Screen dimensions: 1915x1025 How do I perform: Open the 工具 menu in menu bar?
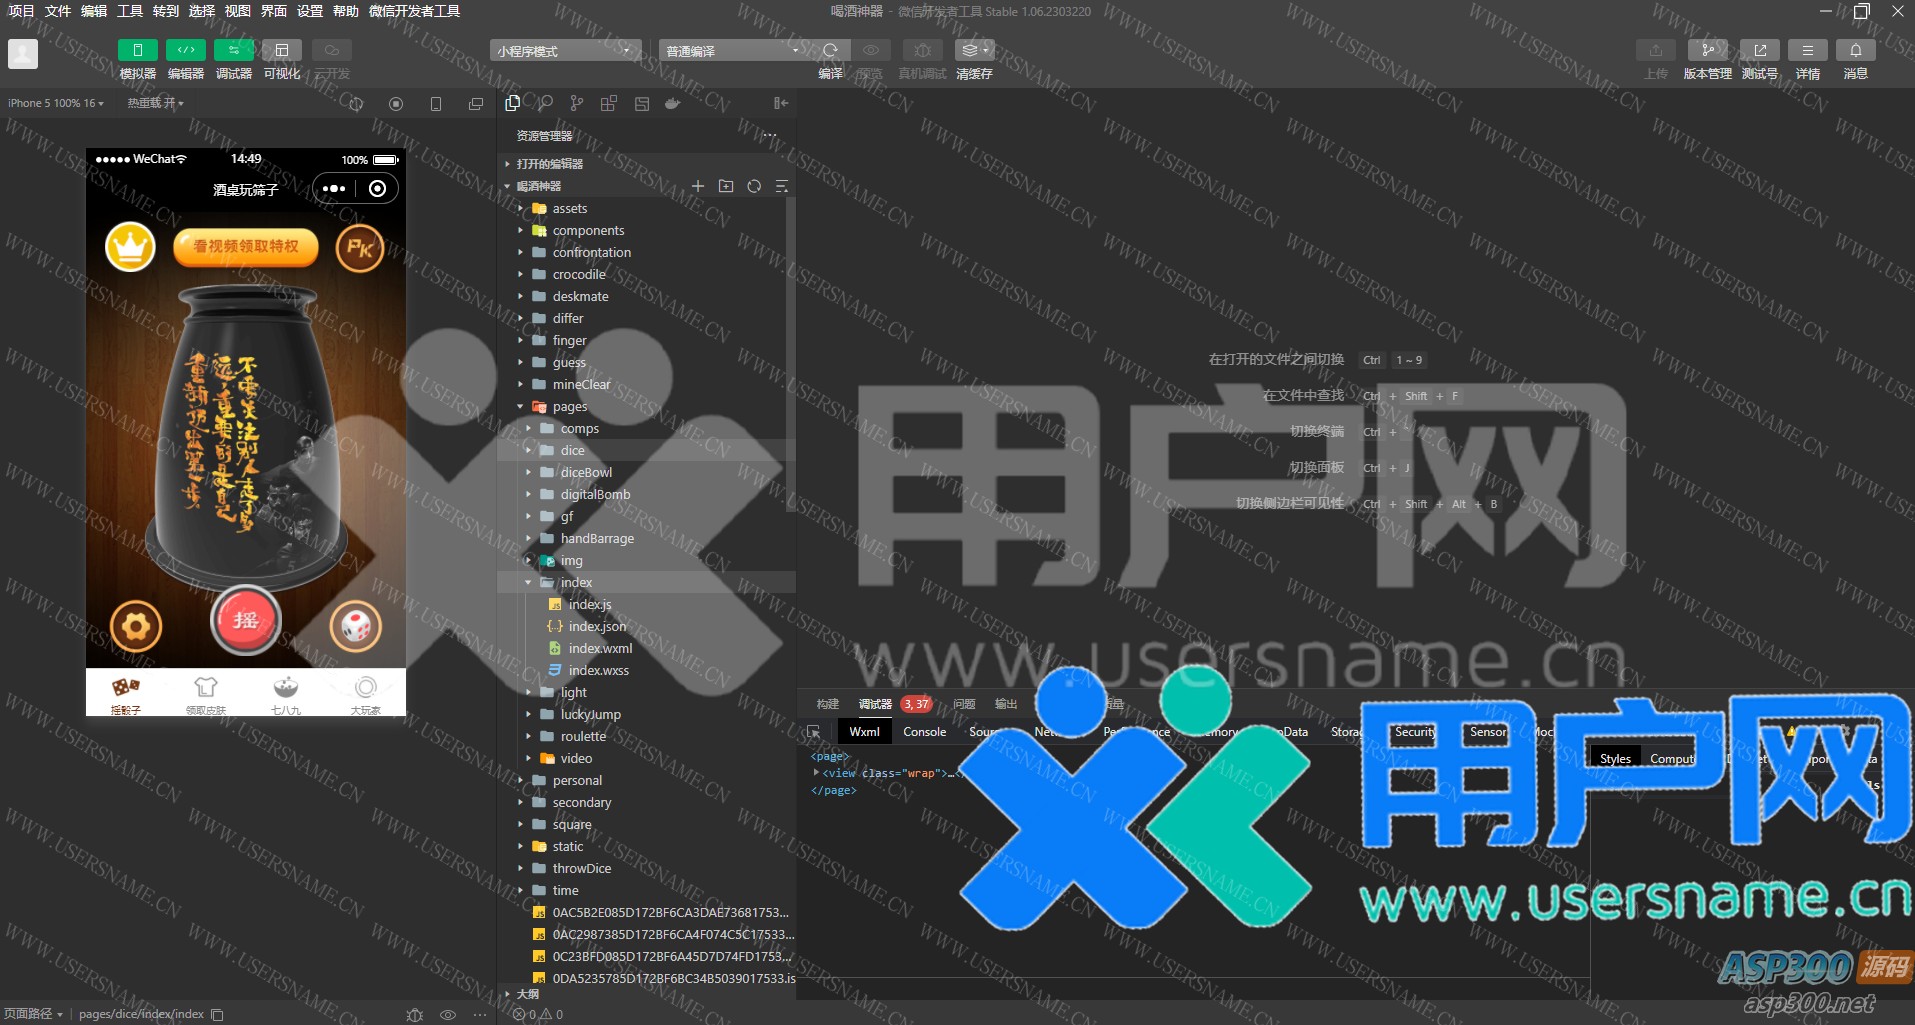click(130, 11)
